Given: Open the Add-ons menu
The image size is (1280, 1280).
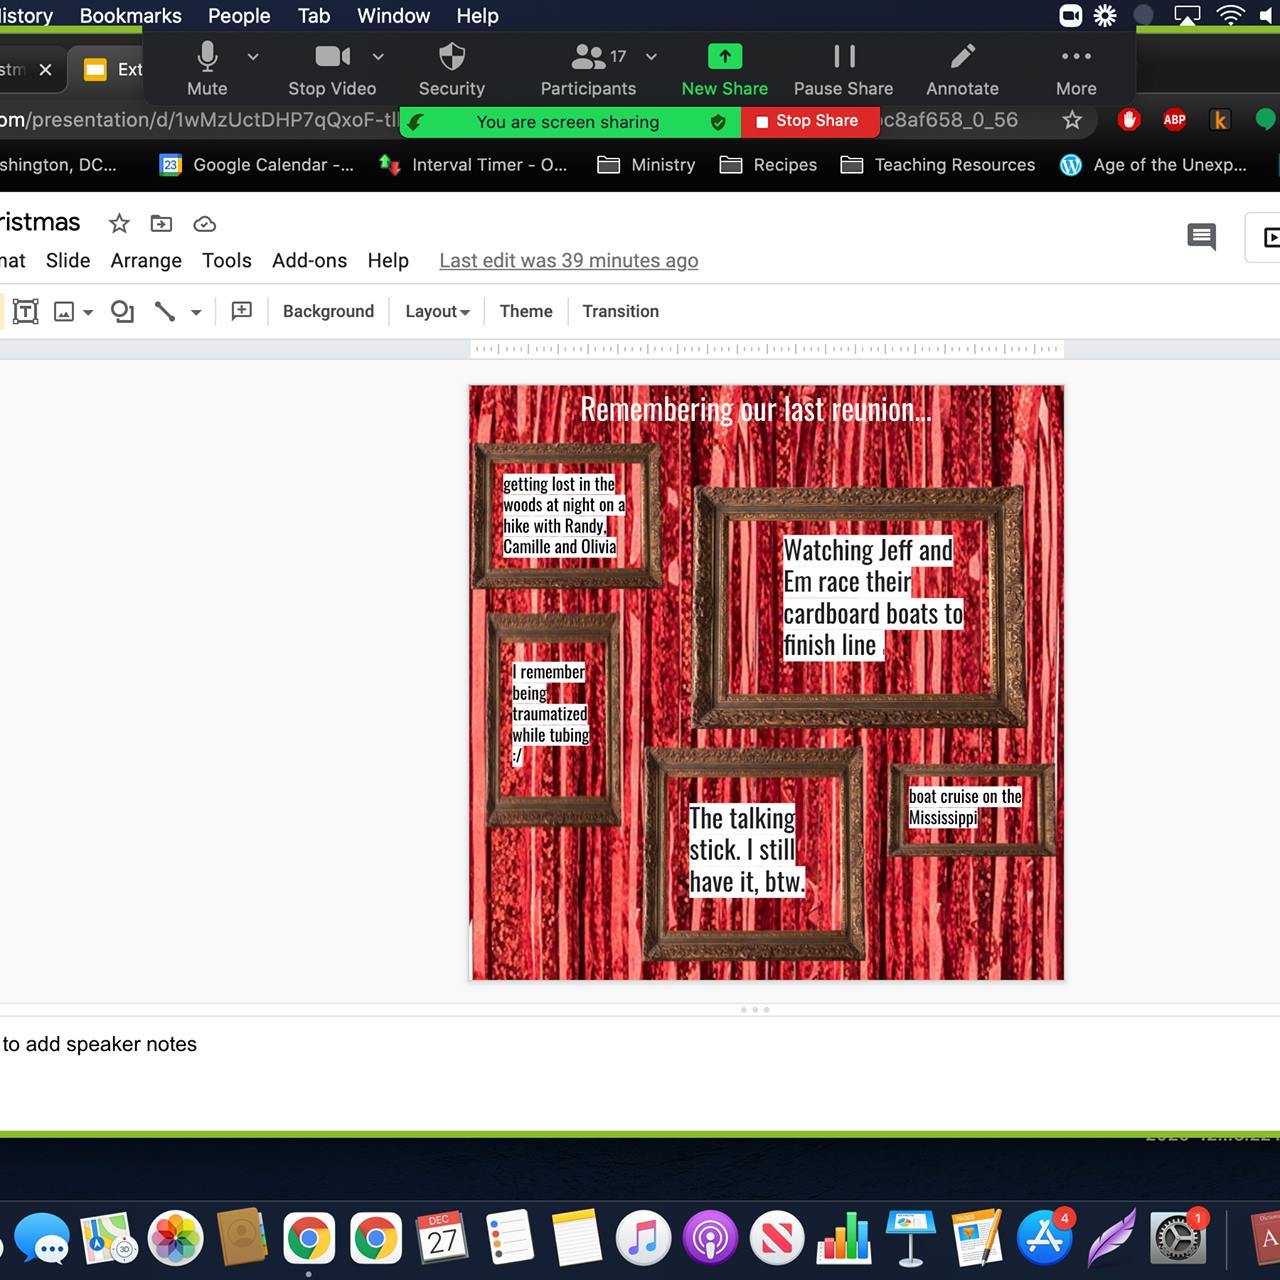Looking at the screenshot, I should pos(309,260).
